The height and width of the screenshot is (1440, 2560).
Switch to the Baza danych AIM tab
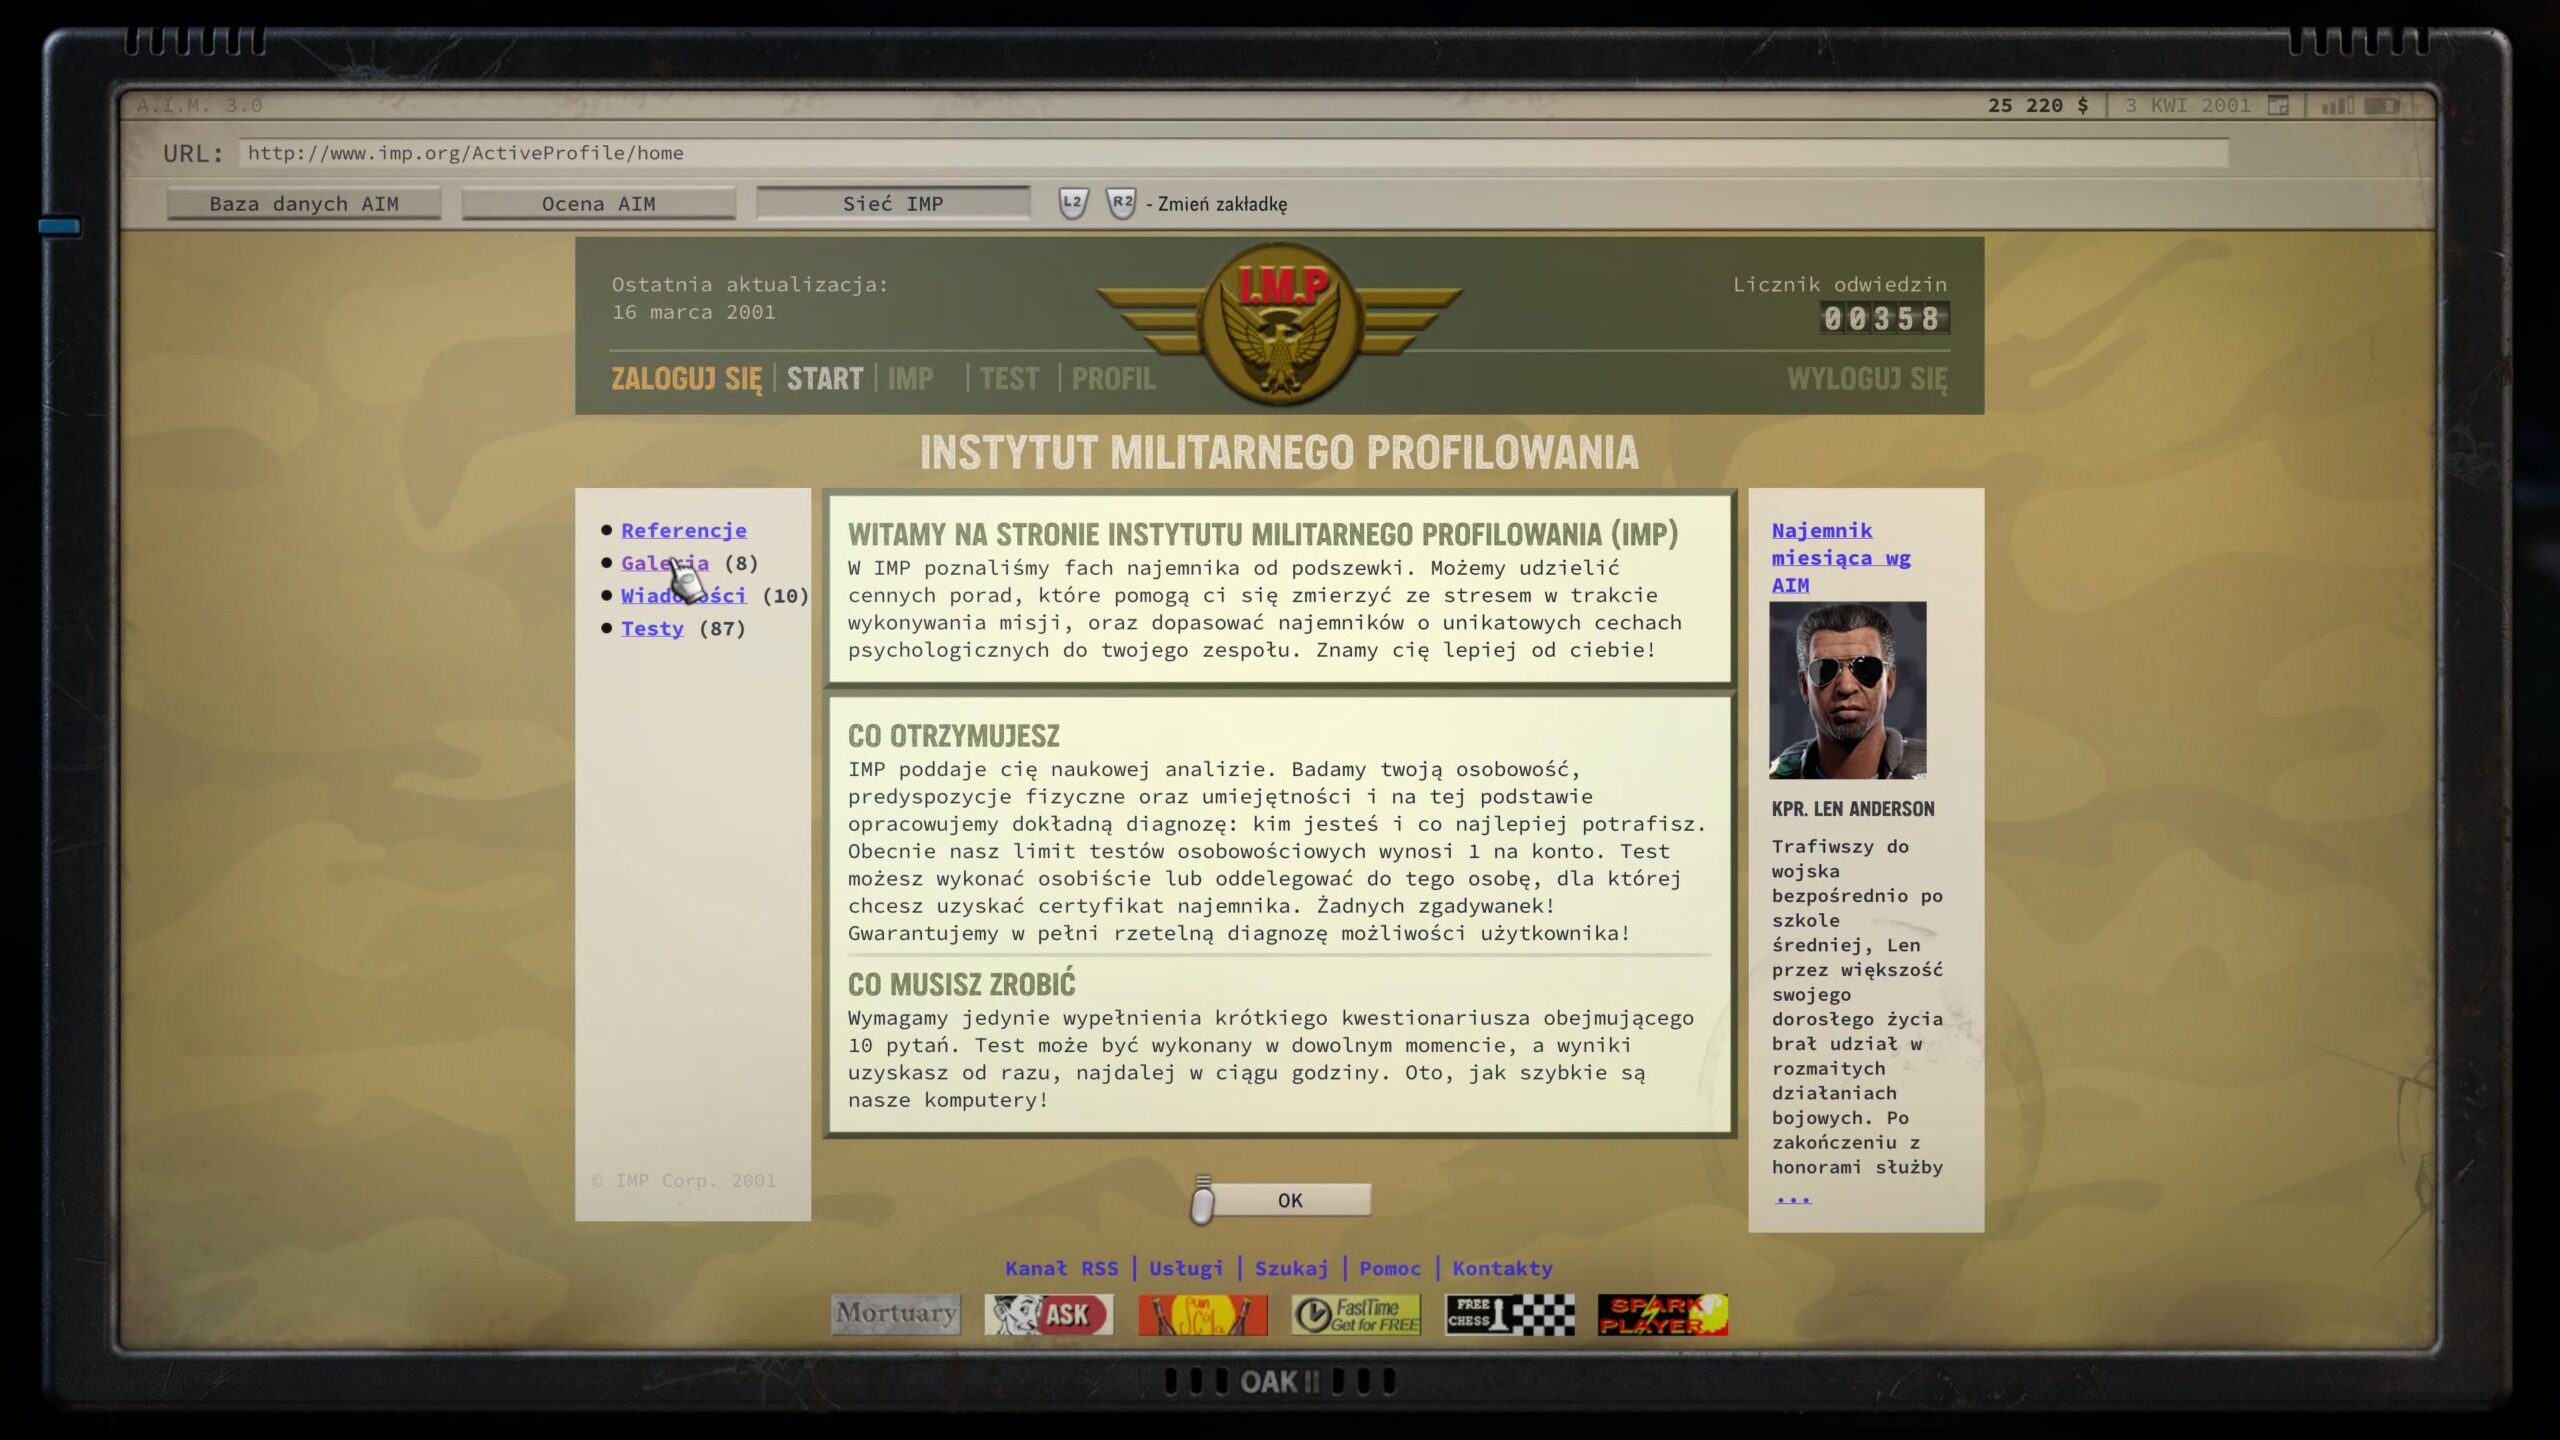304,203
